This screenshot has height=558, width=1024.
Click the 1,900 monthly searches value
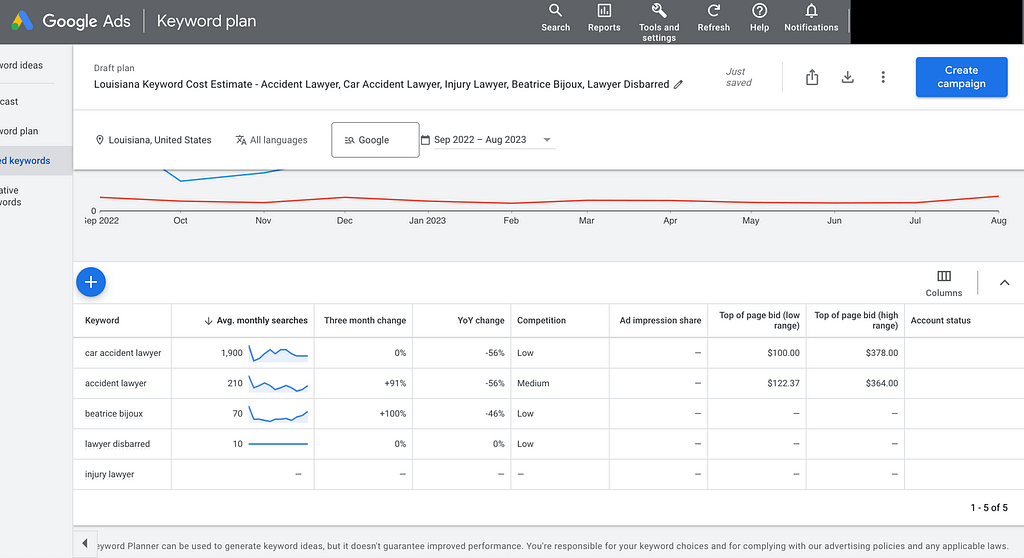pos(231,353)
